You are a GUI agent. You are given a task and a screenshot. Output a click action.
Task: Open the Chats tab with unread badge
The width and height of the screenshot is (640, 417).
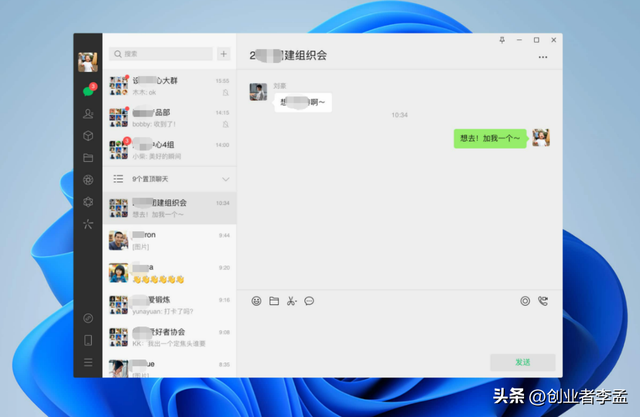(89, 91)
